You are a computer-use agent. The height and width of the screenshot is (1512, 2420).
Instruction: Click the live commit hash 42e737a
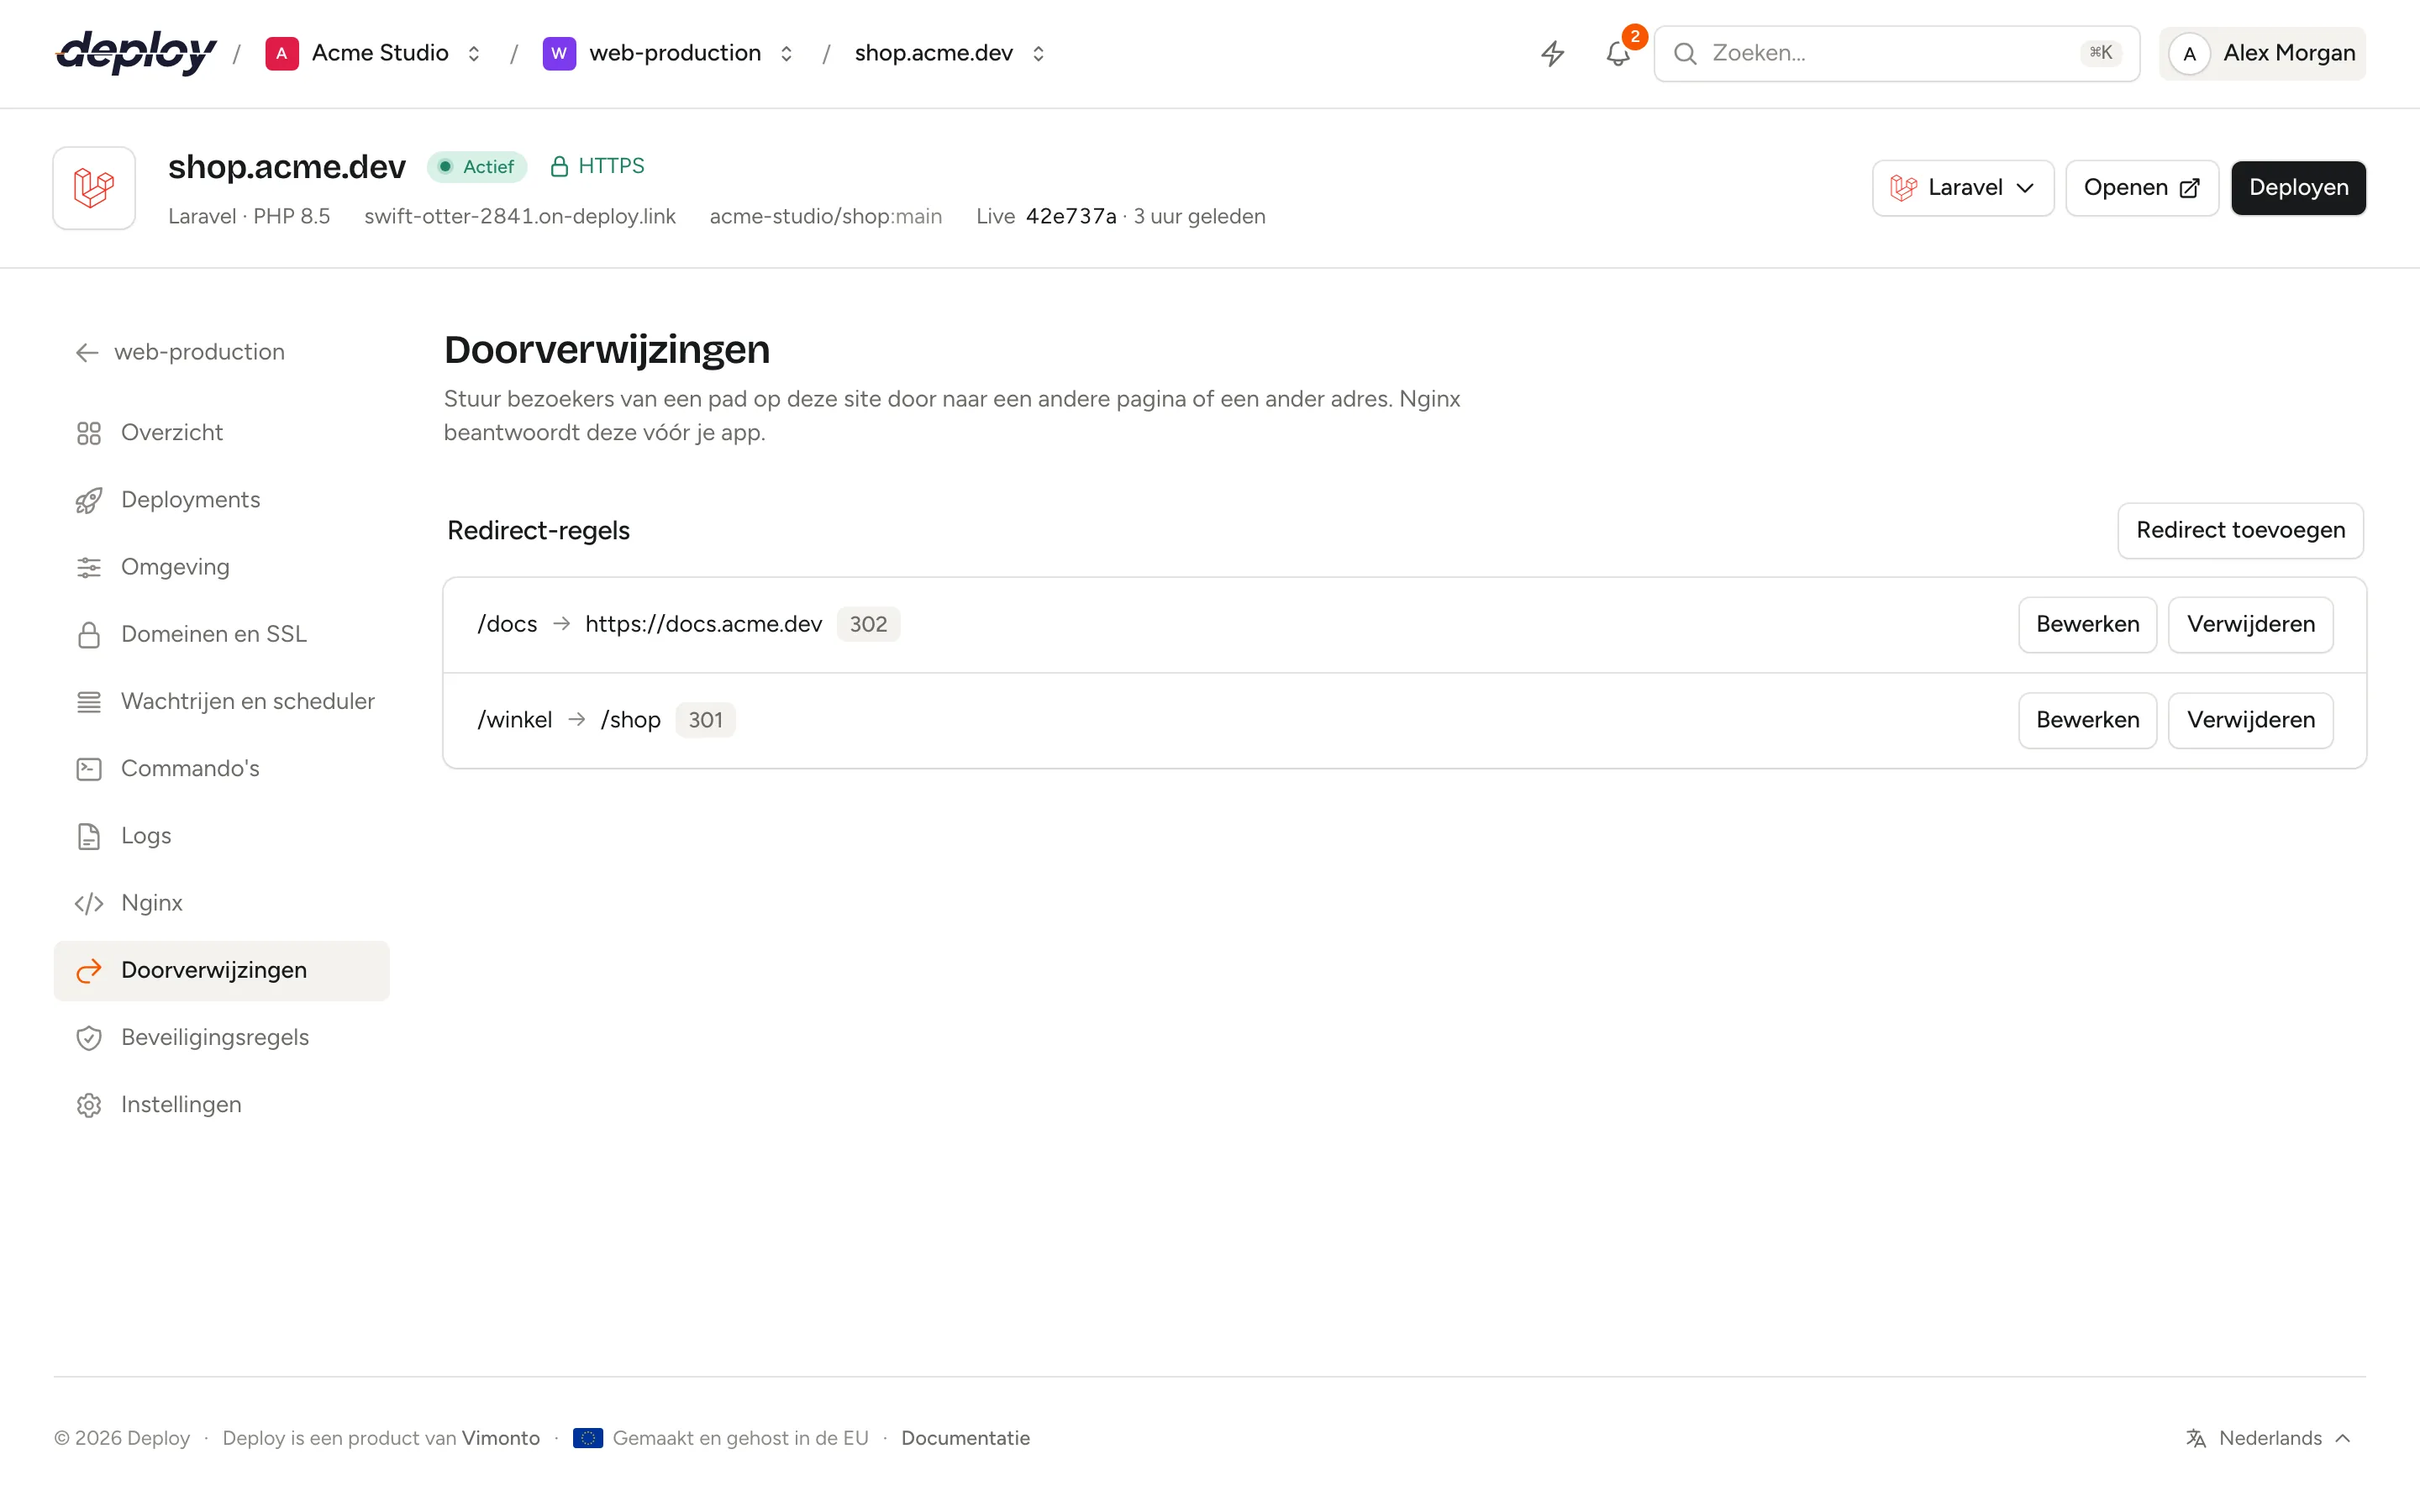coord(1071,217)
